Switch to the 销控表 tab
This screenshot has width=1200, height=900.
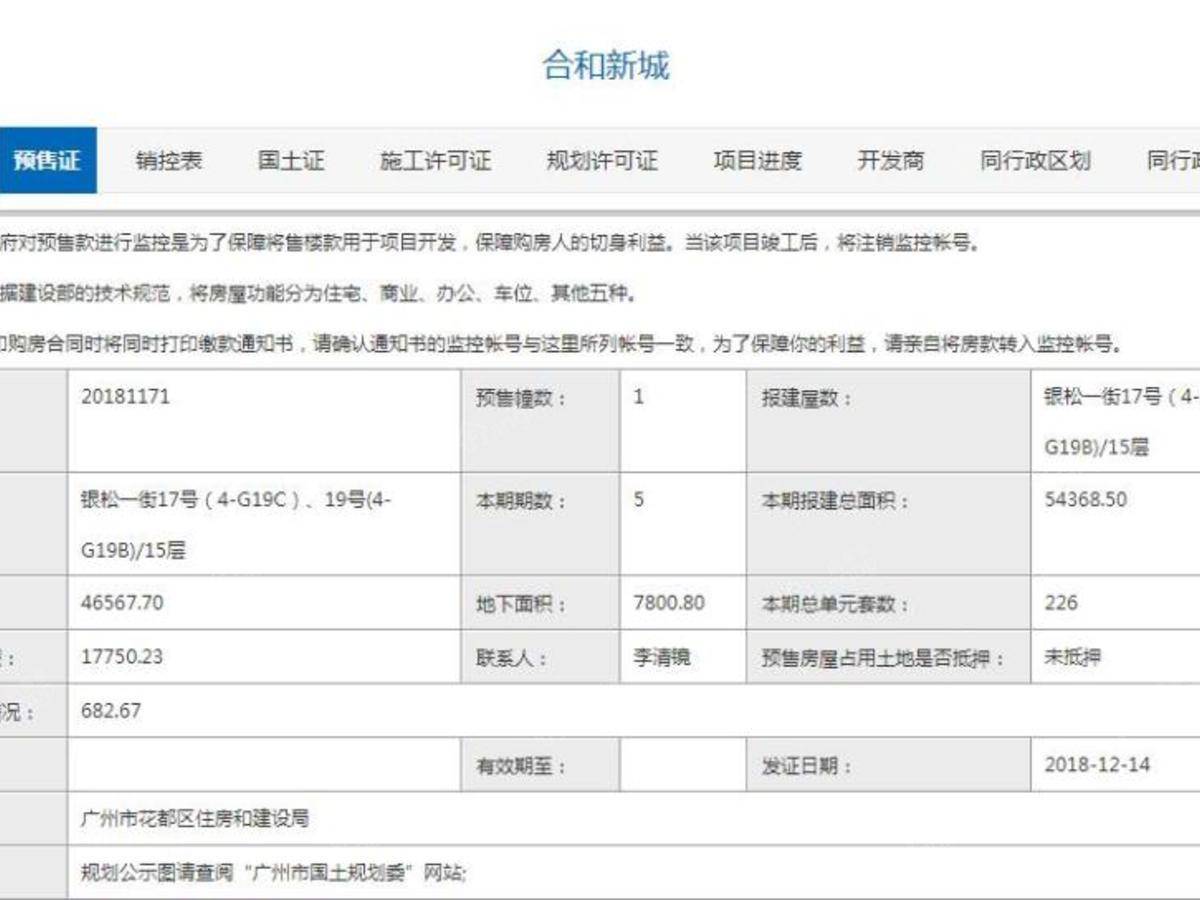[x=169, y=160]
